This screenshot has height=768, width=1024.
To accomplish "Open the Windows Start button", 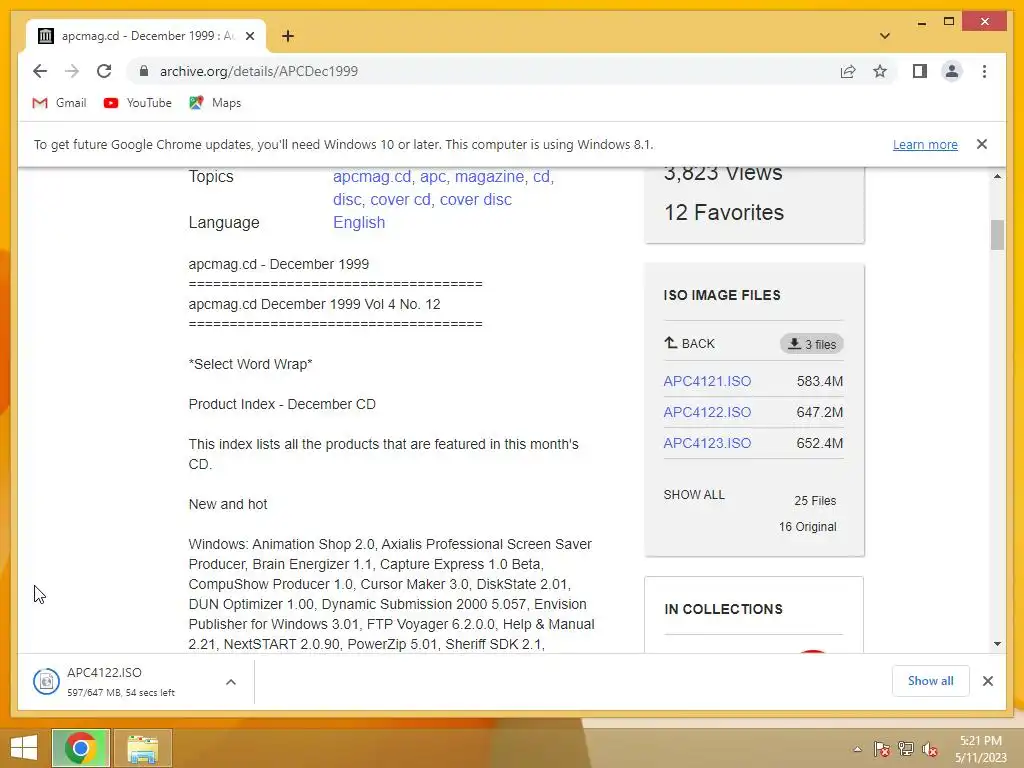I will coord(24,748).
